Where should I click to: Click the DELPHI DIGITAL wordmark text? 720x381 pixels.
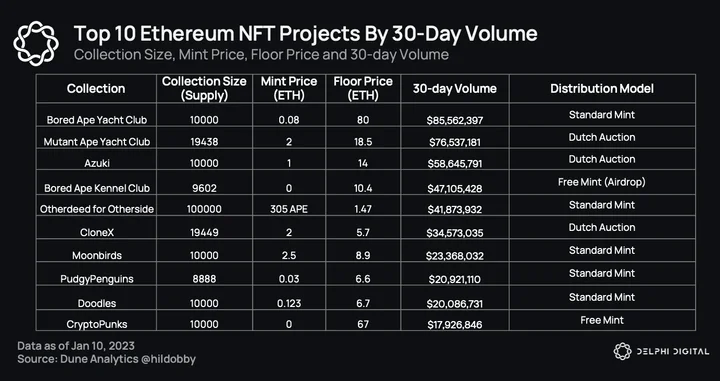[x=673, y=352]
